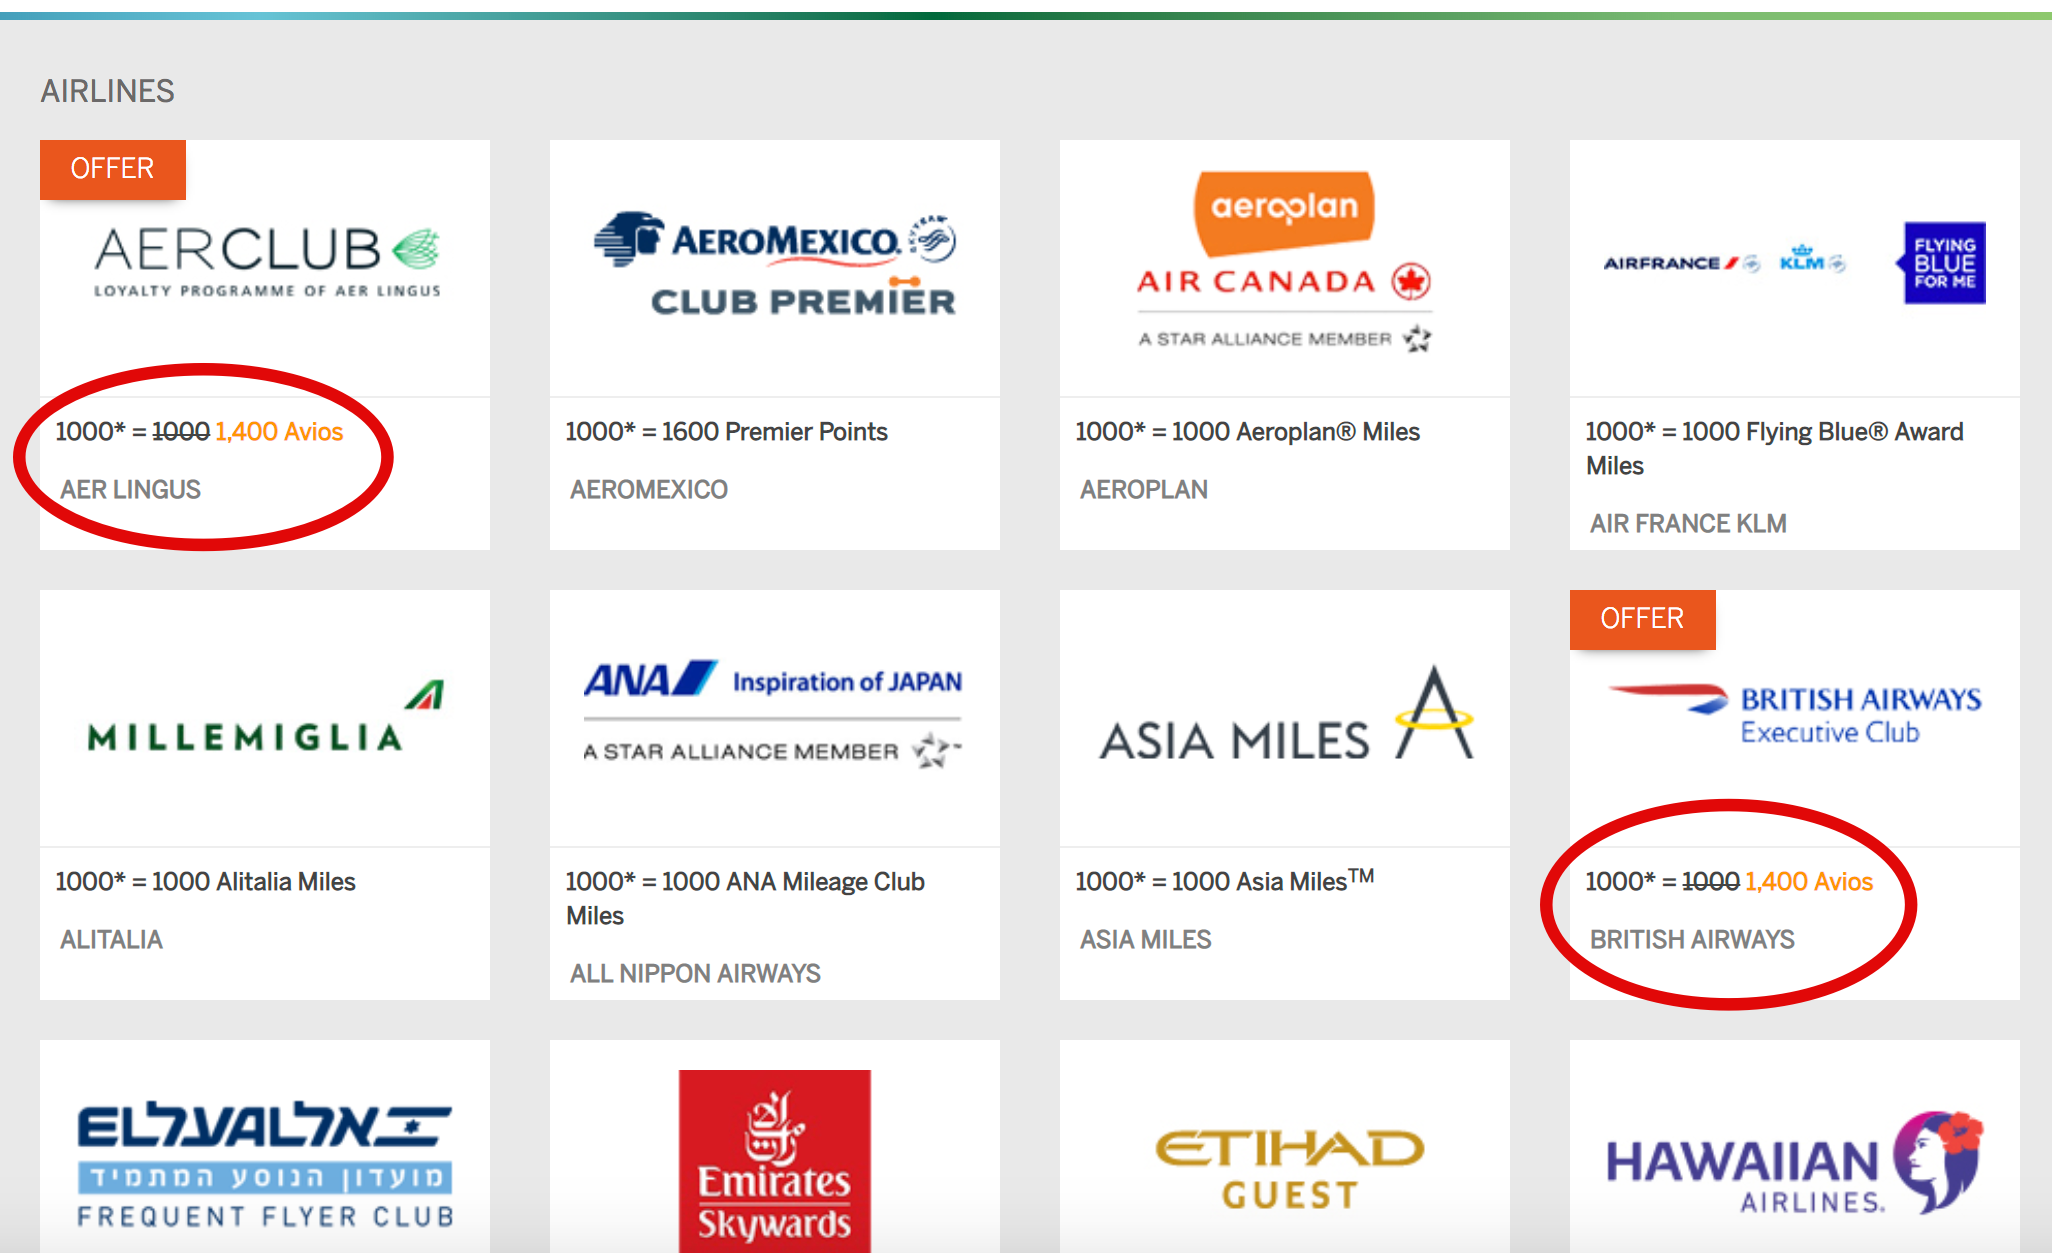Select the Aeroplan Air Canada logo
Screen dimensions: 2052x1253
(x=1284, y=262)
